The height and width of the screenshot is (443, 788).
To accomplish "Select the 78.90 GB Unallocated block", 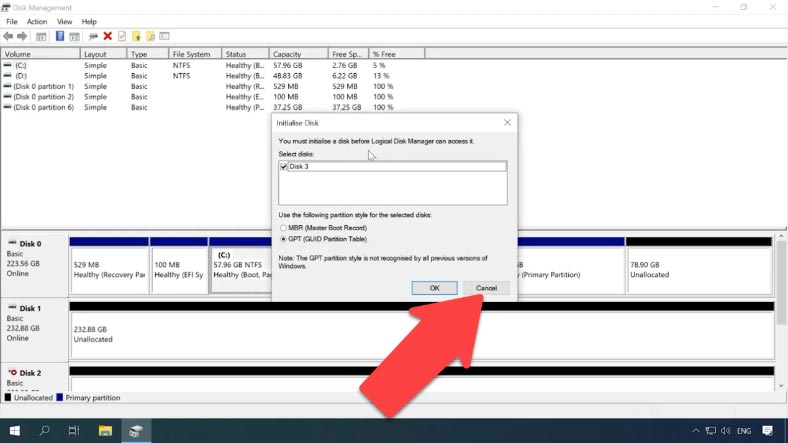I will tap(699, 266).
